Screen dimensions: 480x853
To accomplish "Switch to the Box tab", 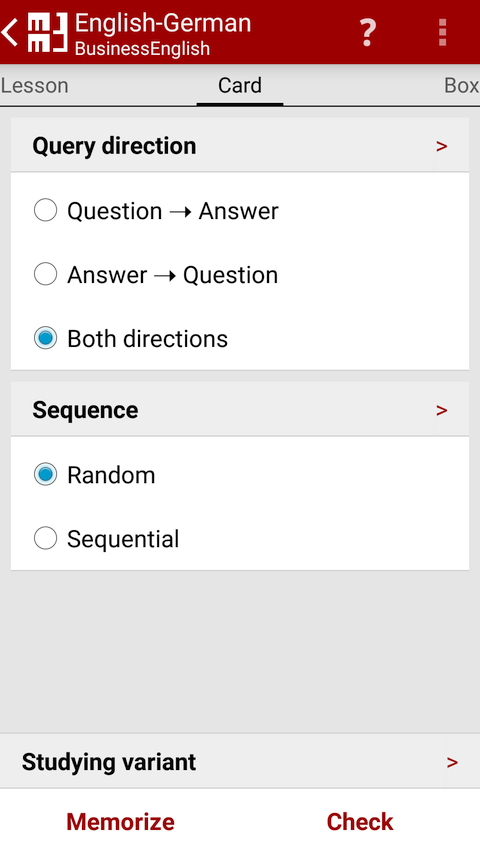I will pyautogui.click(x=461, y=86).
